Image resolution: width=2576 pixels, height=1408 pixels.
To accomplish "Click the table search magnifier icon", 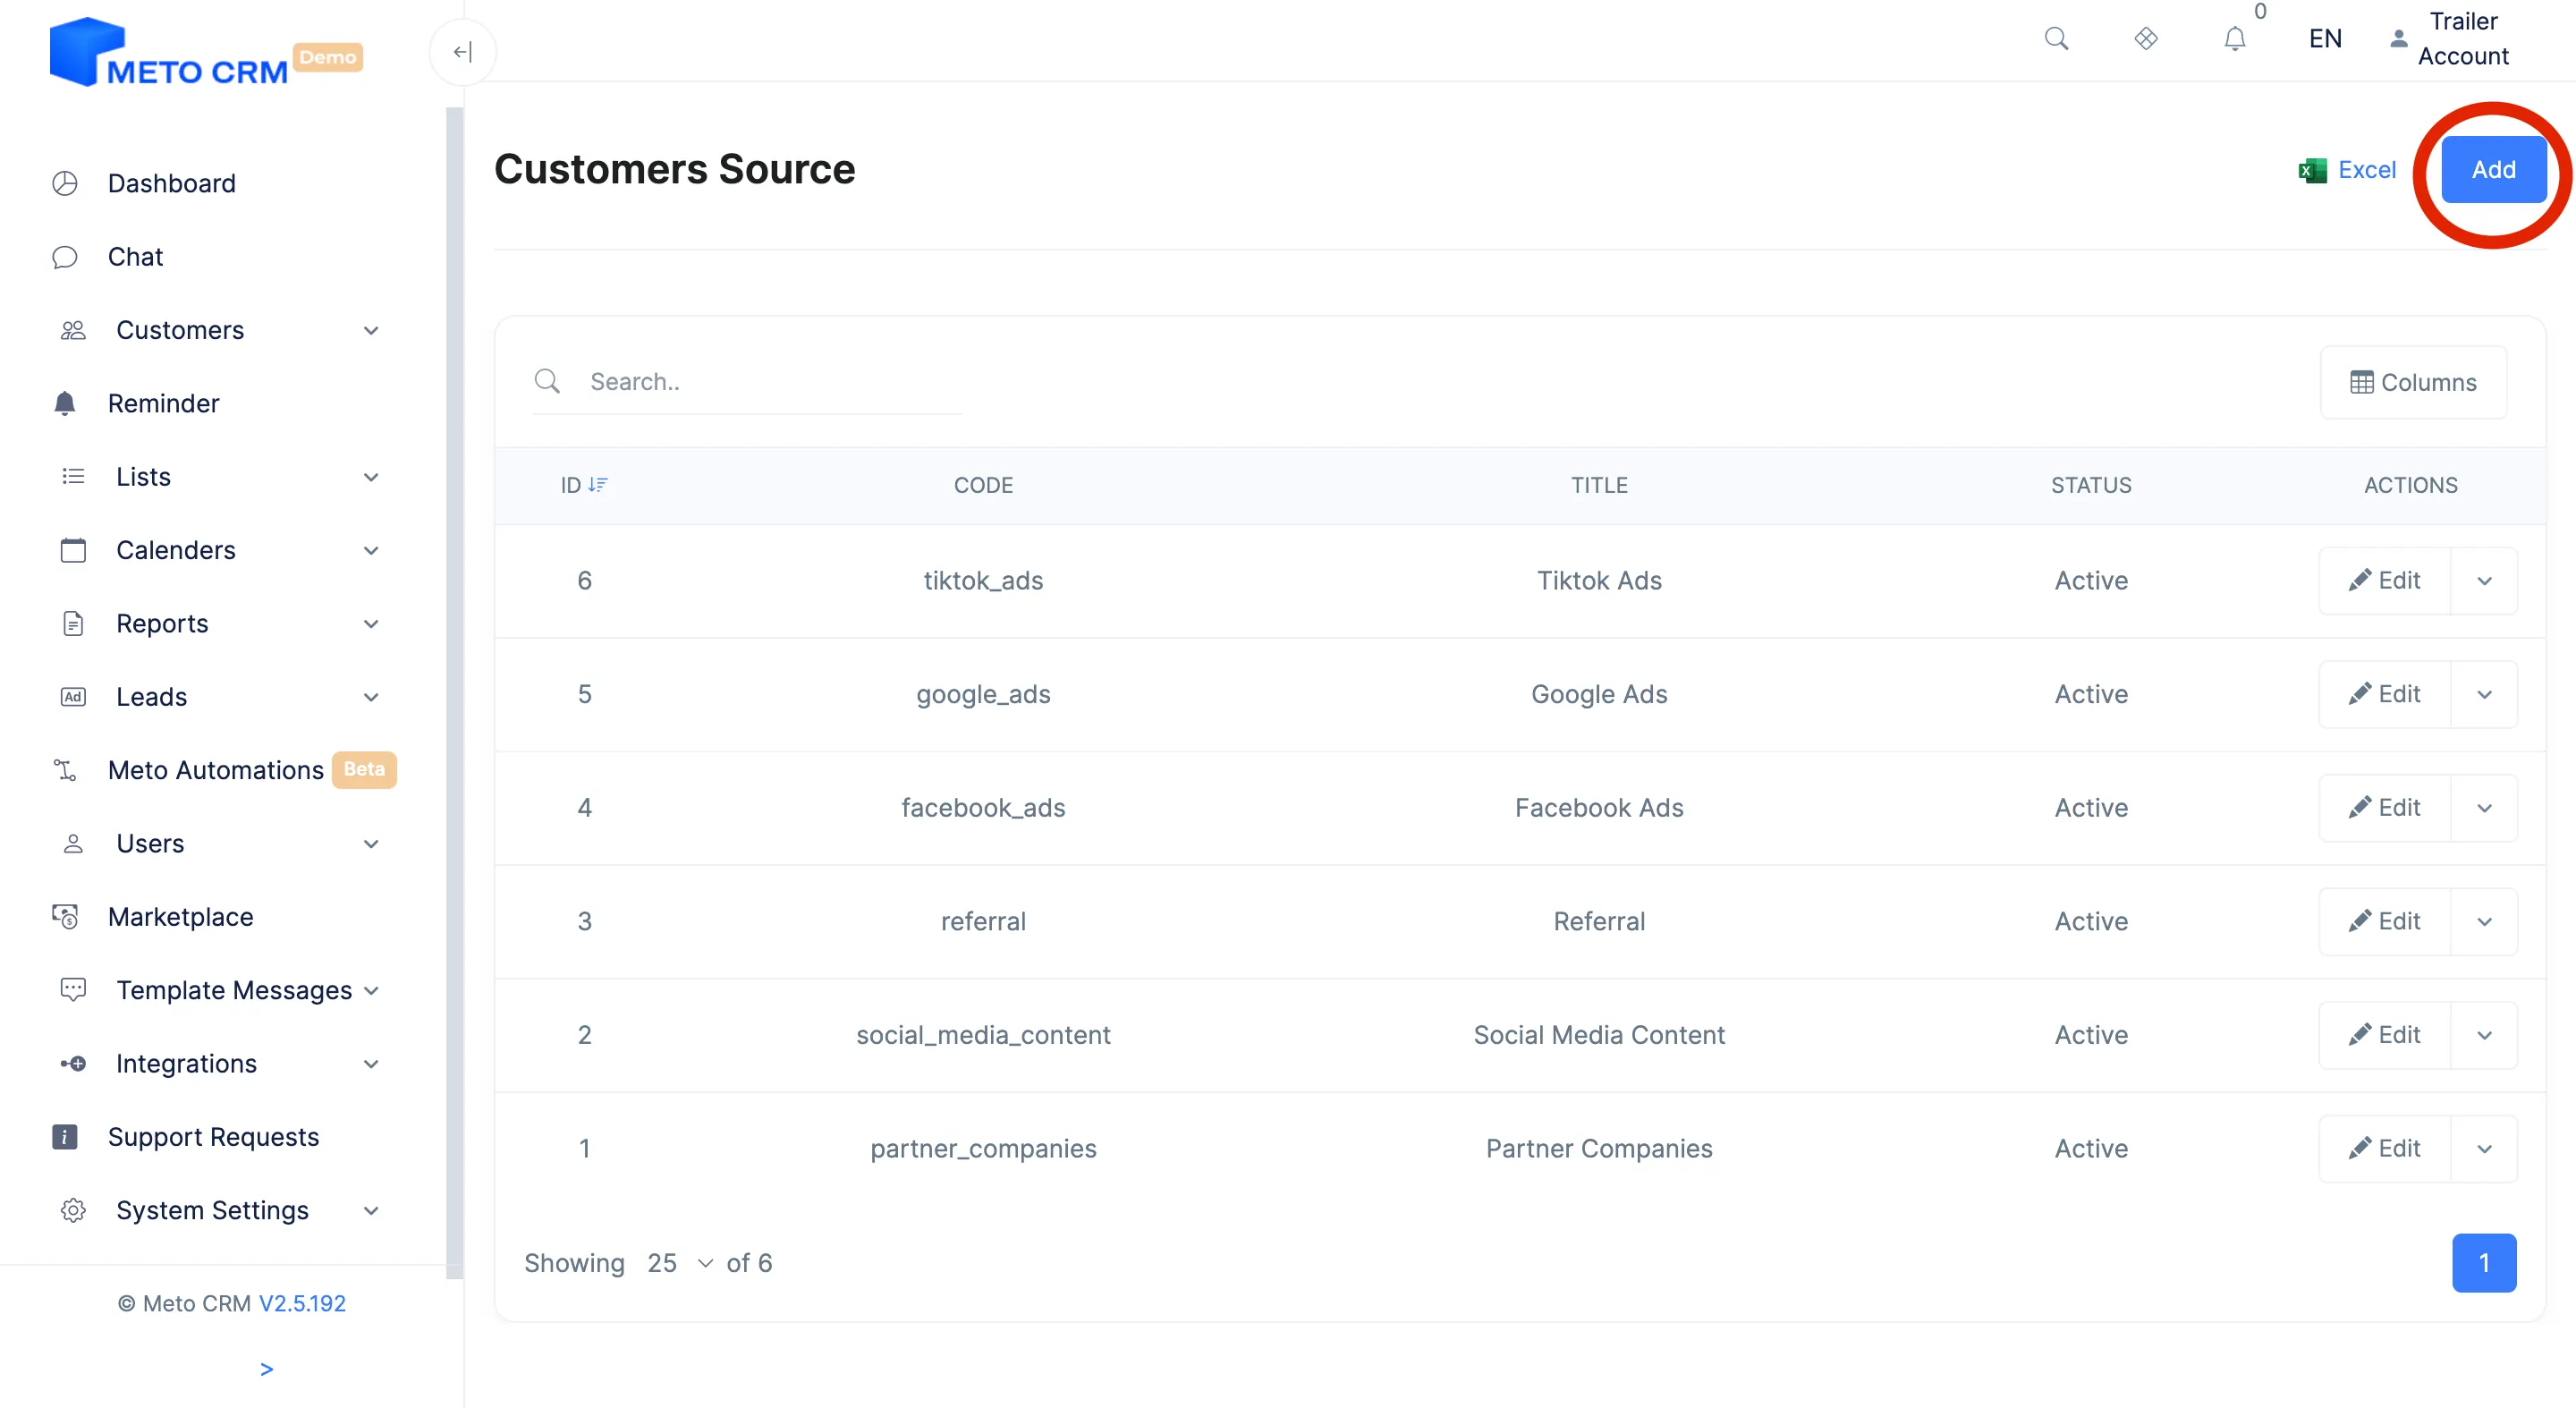I will pyautogui.click(x=547, y=381).
